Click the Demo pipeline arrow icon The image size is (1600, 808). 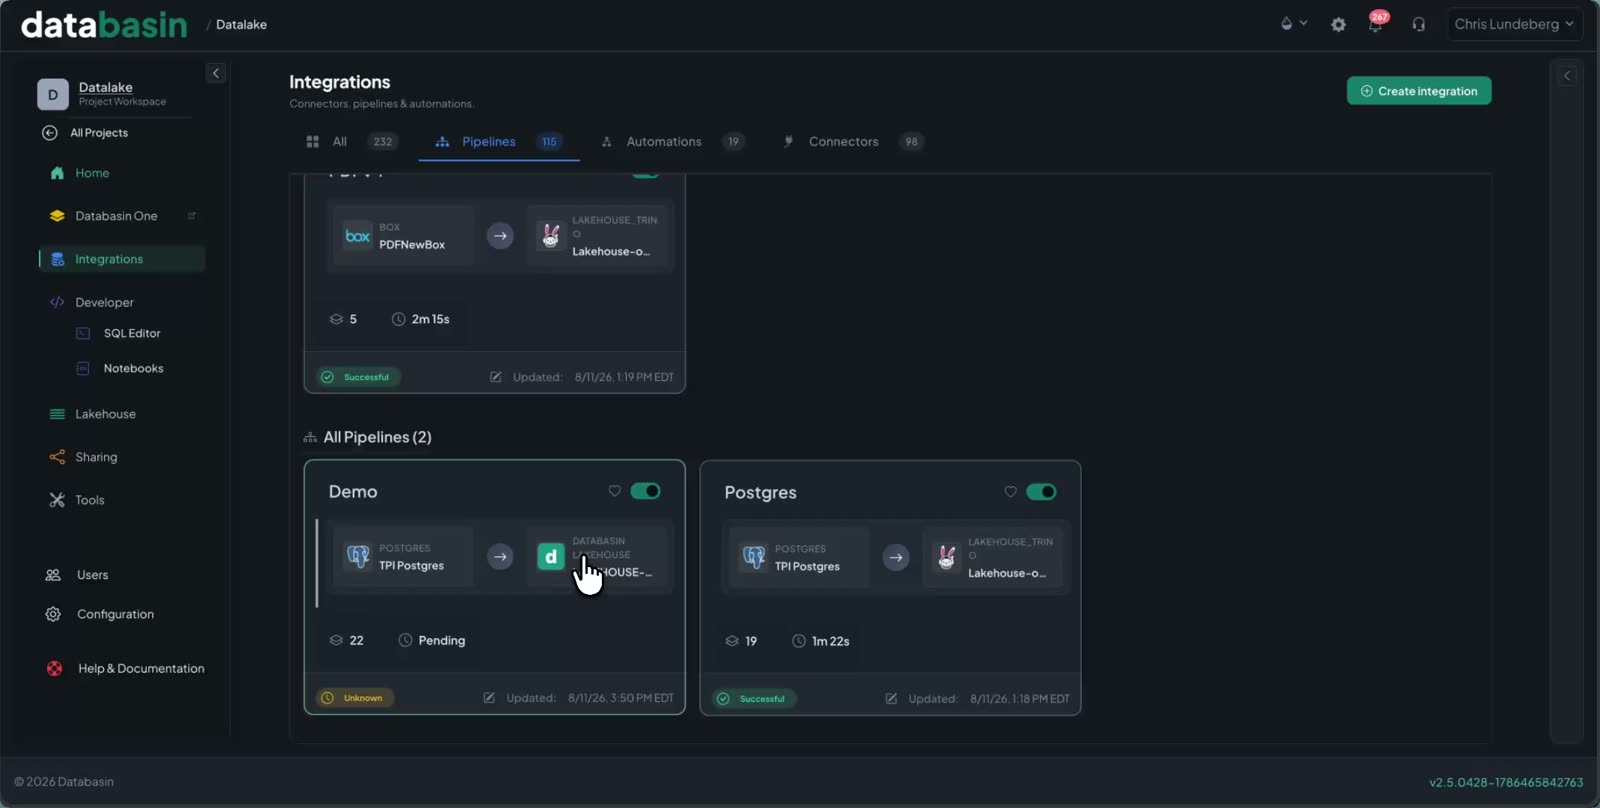point(500,557)
